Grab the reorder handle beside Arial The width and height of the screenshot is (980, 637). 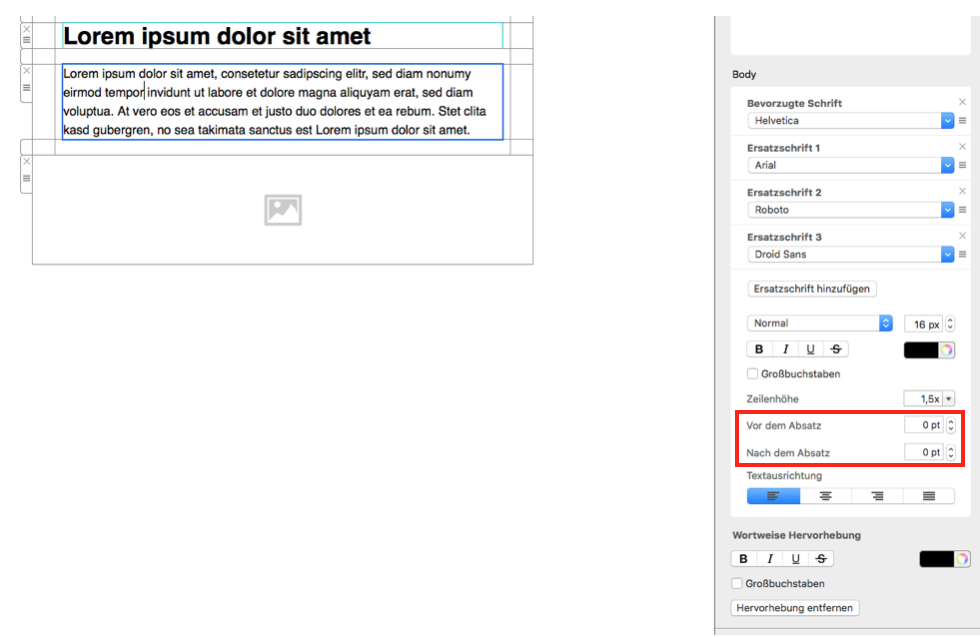pyautogui.click(x=962, y=165)
